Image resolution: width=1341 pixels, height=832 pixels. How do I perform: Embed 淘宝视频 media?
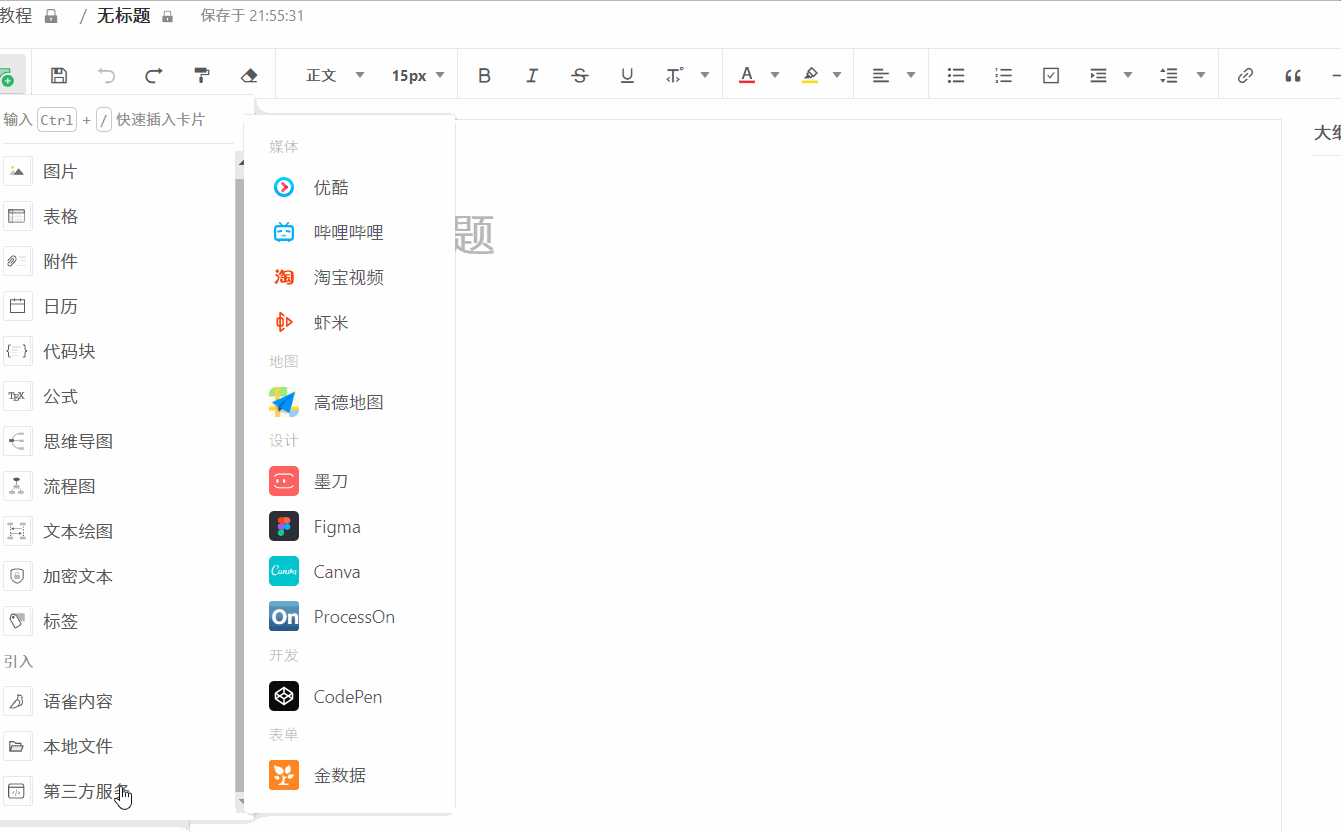pos(349,277)
